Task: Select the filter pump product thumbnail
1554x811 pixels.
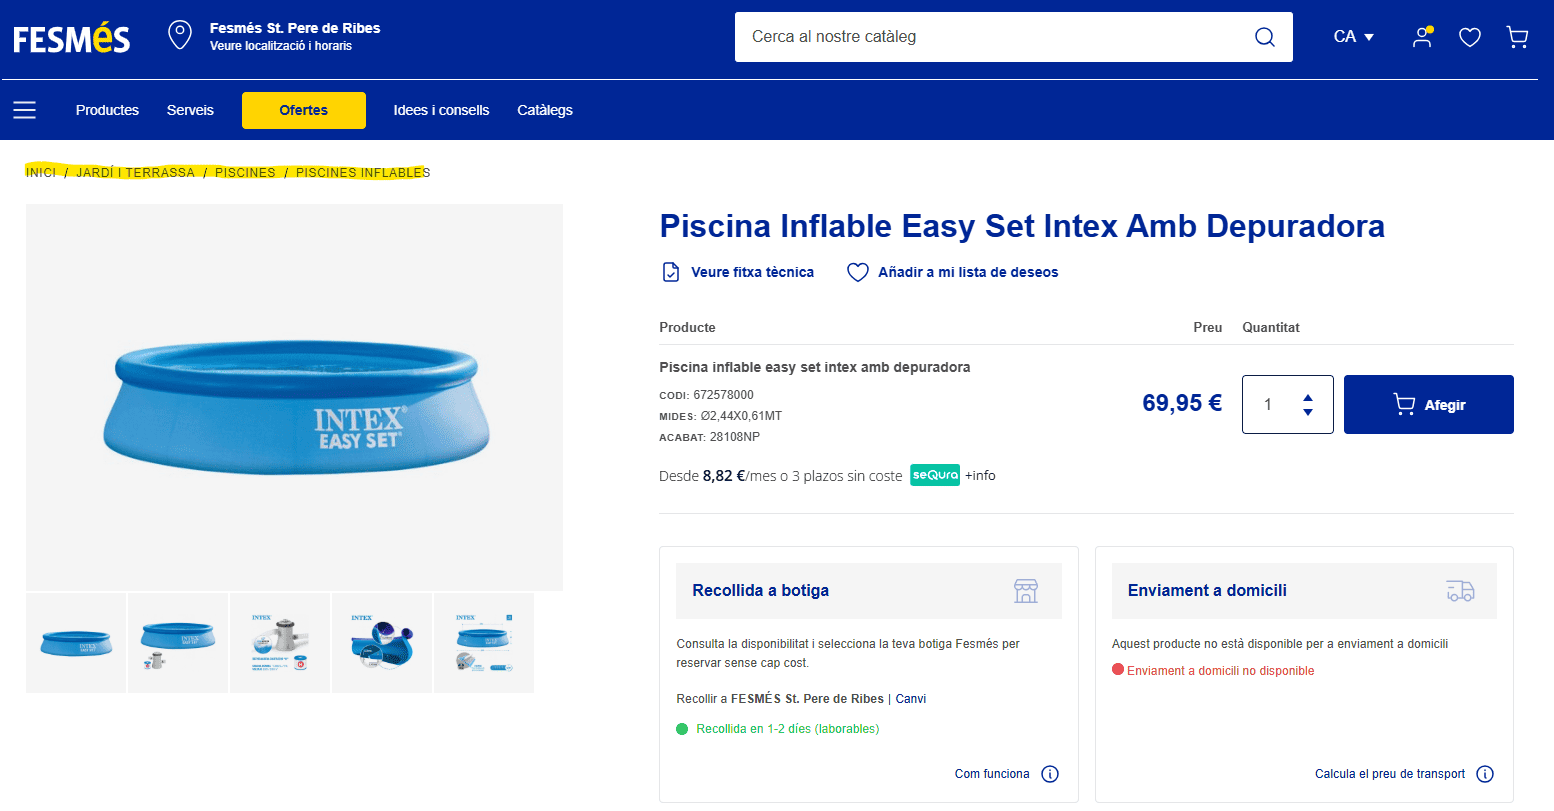Action: 280,643
